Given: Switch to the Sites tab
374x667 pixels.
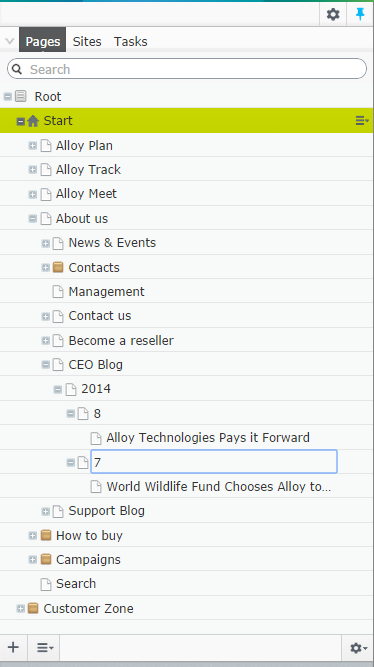Looking at the screenshot, I should coord(87,41).
